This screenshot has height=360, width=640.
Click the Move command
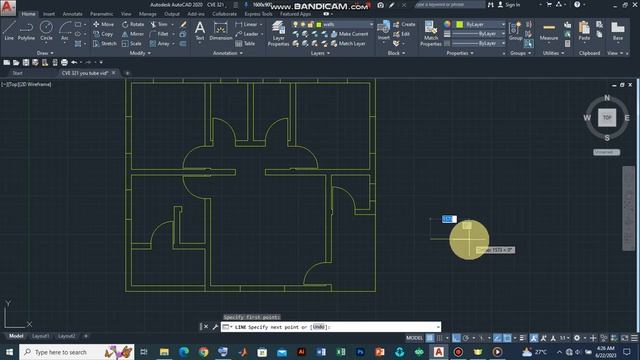[x=103, y=24]
